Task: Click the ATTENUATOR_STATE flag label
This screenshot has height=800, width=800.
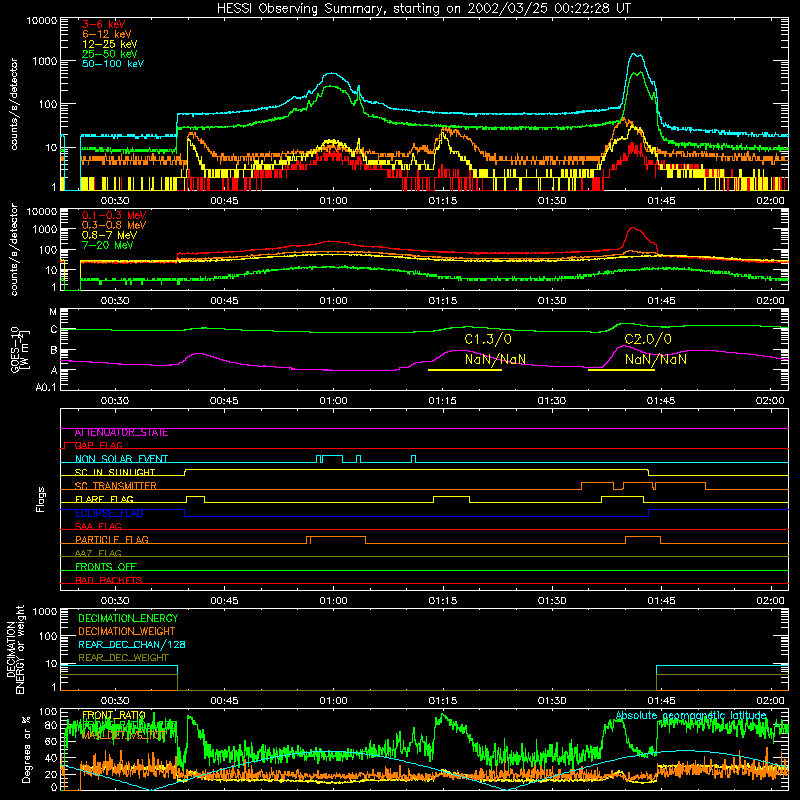Action: (x=121, y=433)
